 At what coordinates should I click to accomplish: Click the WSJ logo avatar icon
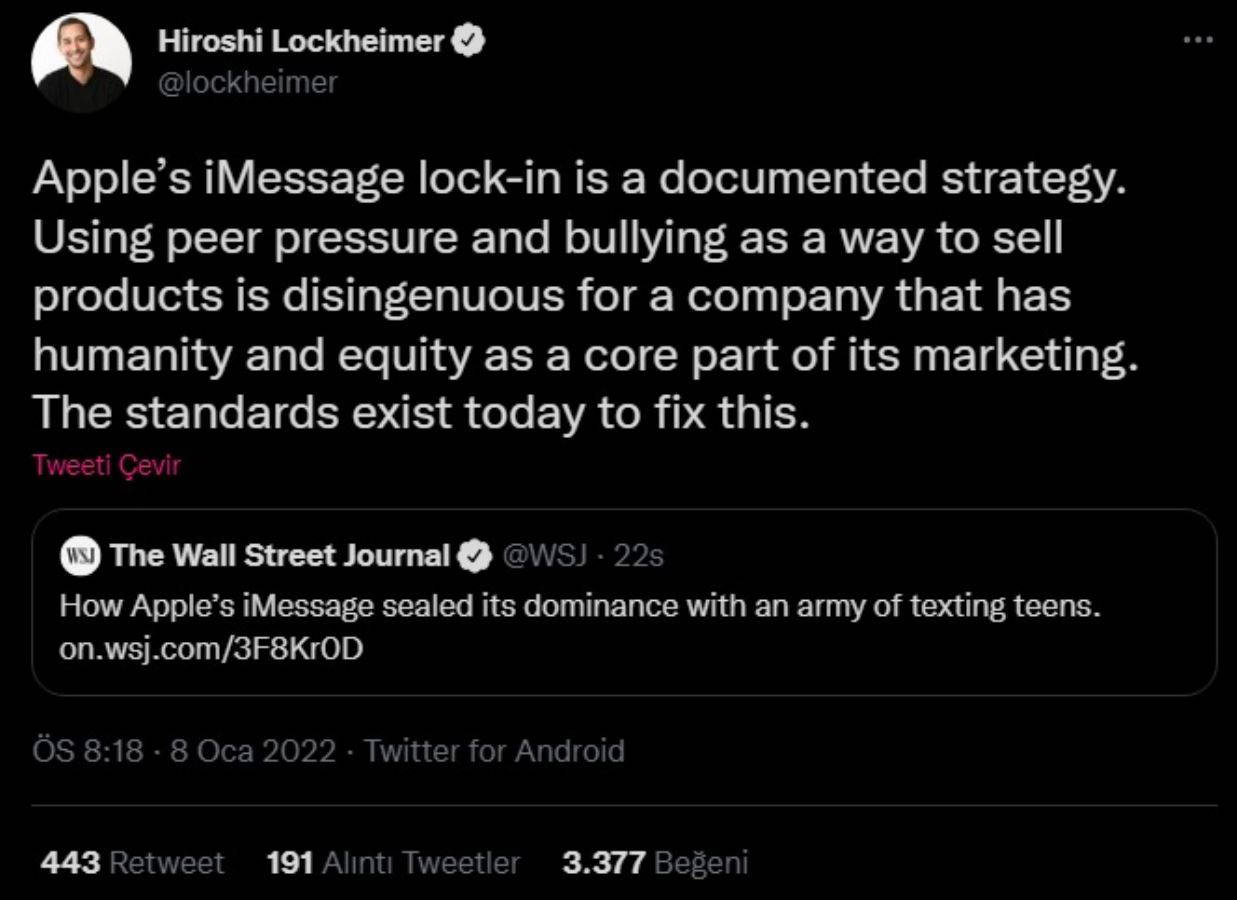(x=78, y=555)
